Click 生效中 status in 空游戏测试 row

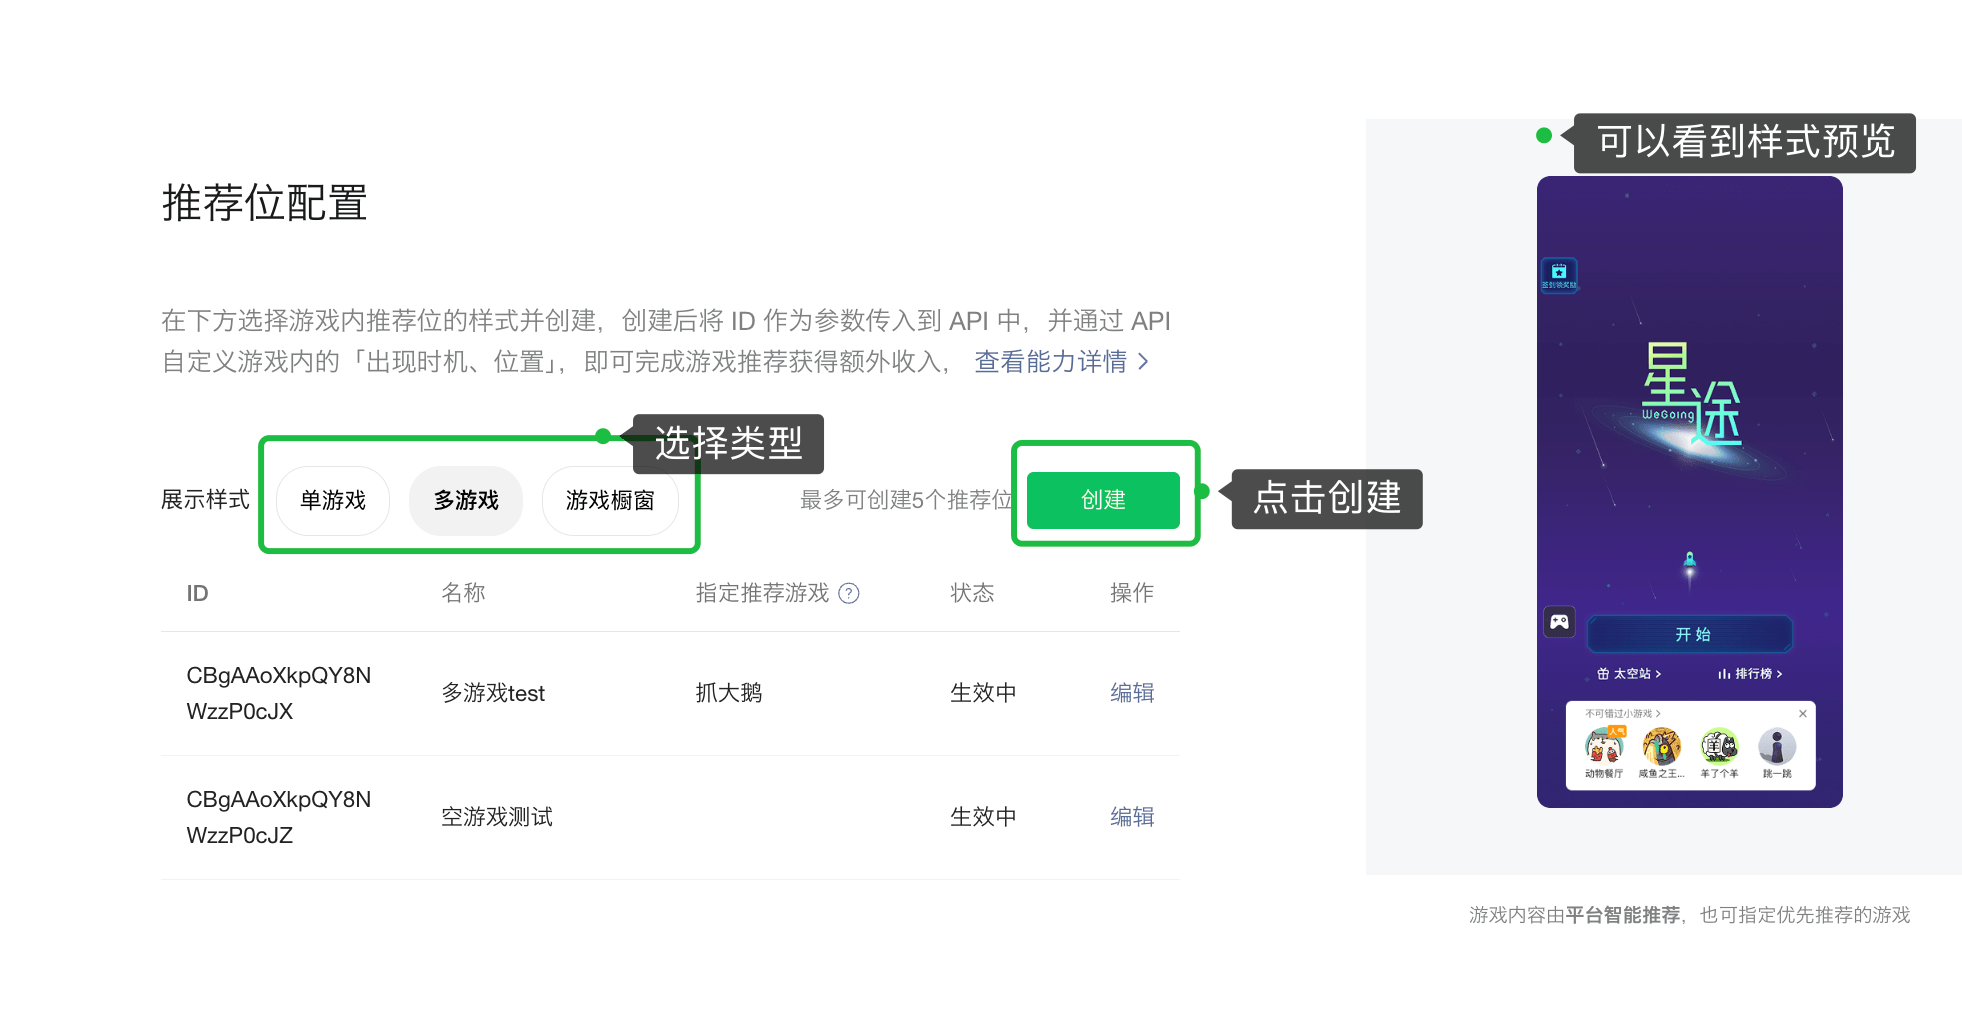983,817
